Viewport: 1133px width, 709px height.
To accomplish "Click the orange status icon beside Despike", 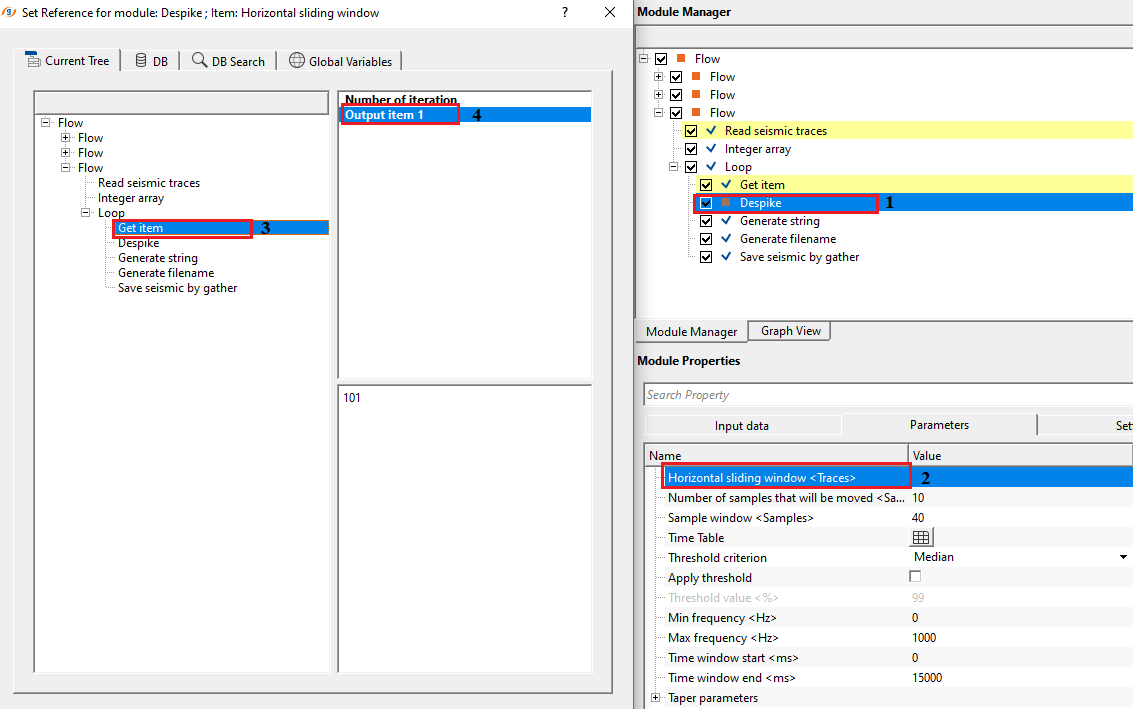I will (726, 203).
